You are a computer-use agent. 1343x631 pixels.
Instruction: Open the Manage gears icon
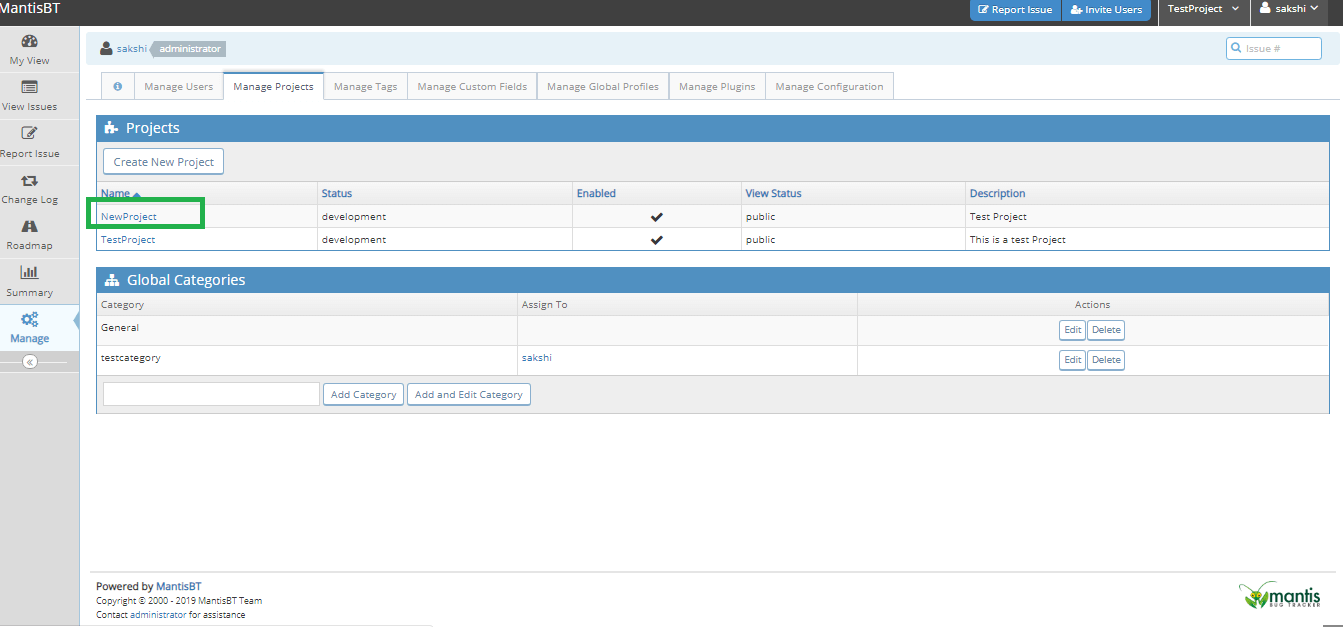coord(29,319)
